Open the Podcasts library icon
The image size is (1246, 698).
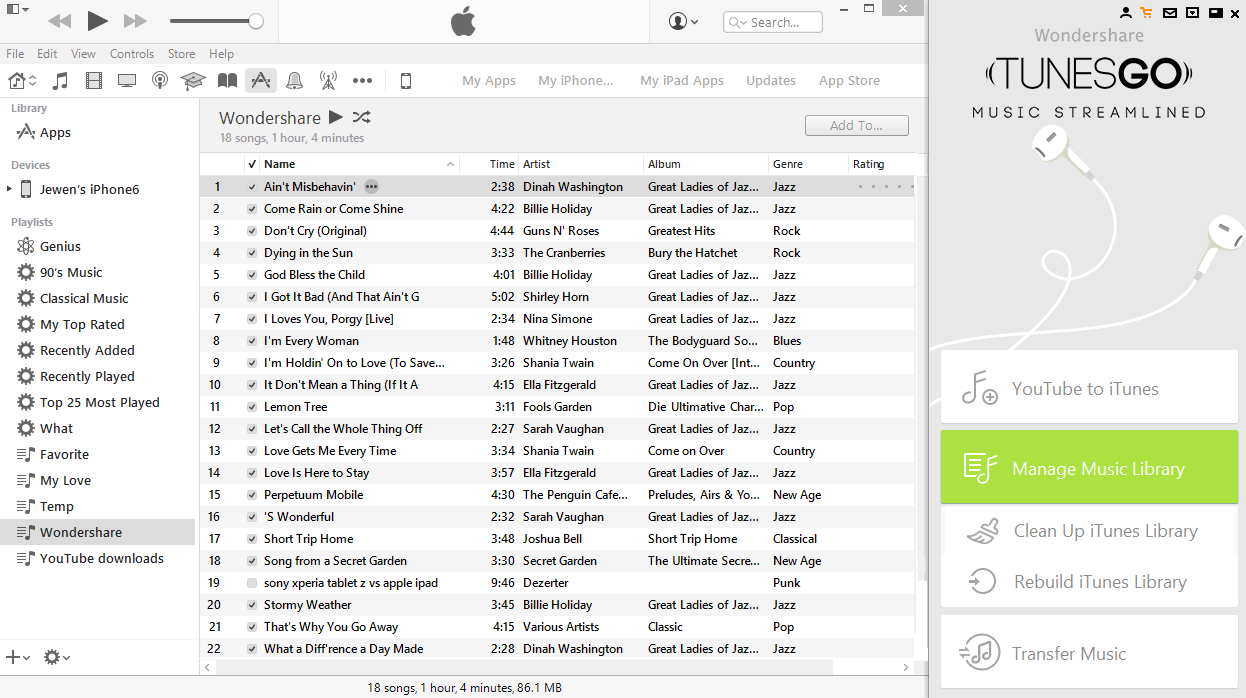(160, 81)
